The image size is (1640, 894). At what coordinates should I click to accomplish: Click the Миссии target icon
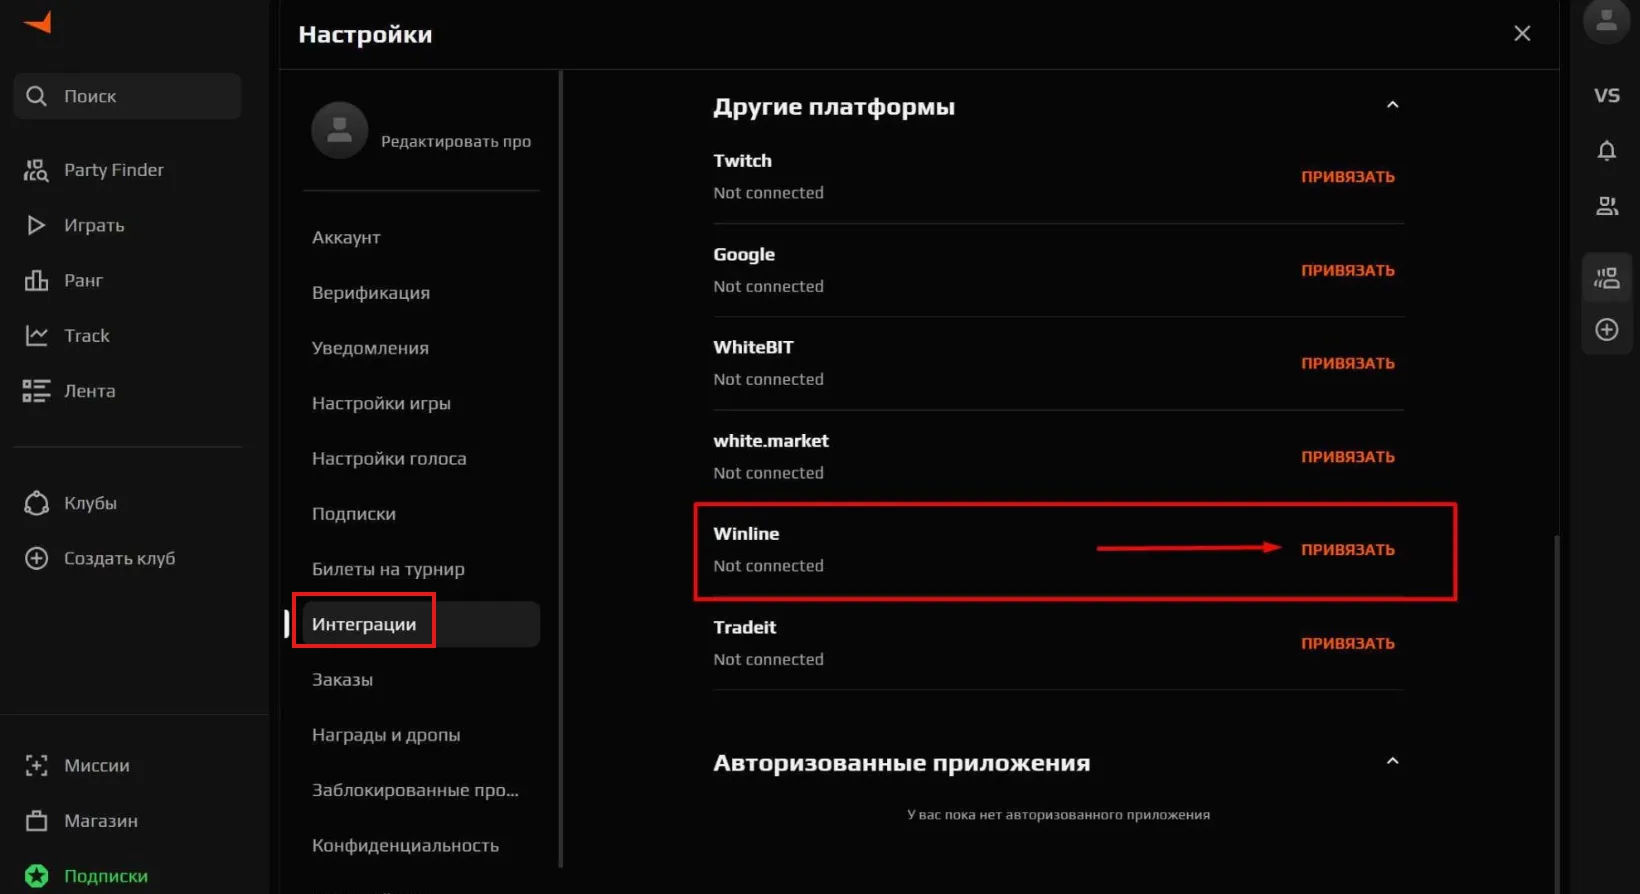(x=36, y=766)
